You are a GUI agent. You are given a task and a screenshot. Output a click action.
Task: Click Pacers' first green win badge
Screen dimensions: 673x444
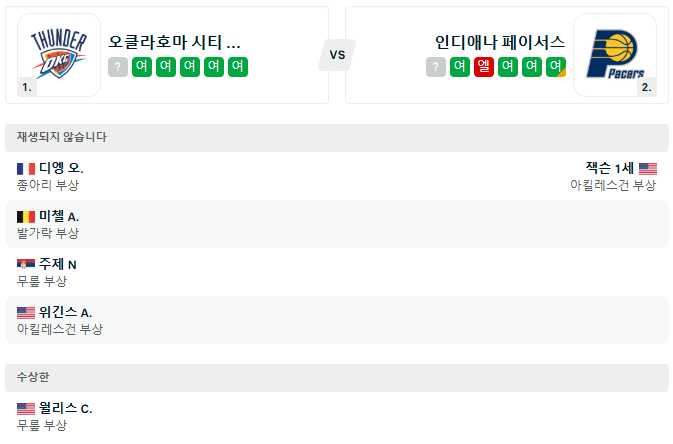click(x=460, y=67)
